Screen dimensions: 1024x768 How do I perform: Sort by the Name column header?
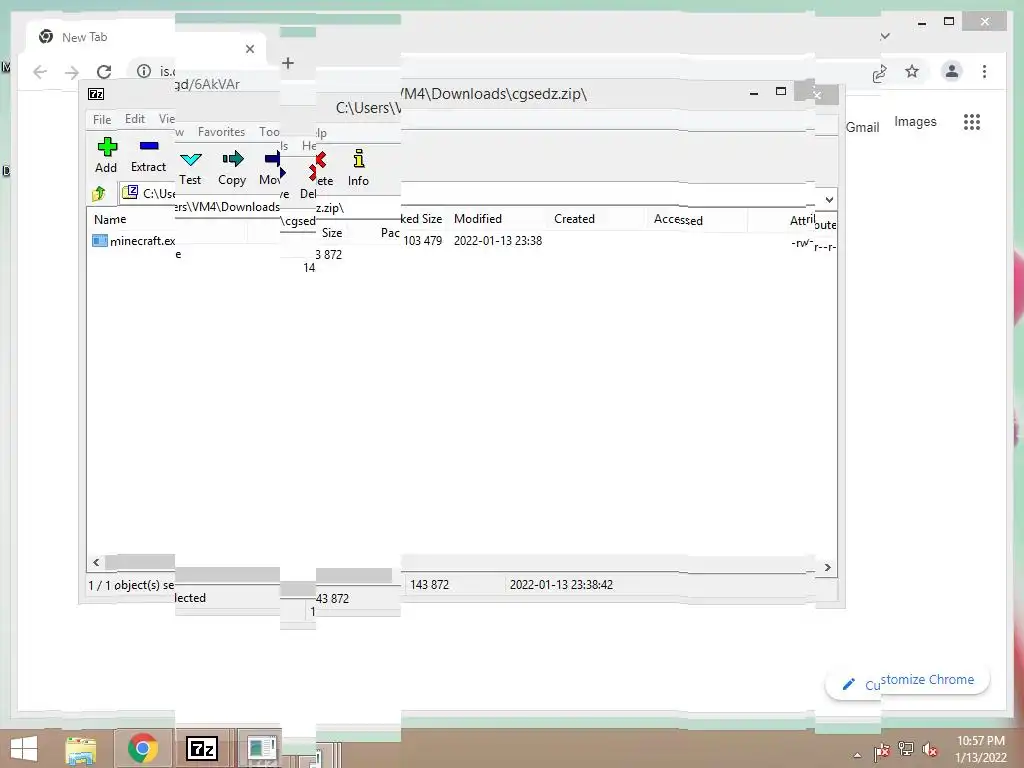pos(110,219)
